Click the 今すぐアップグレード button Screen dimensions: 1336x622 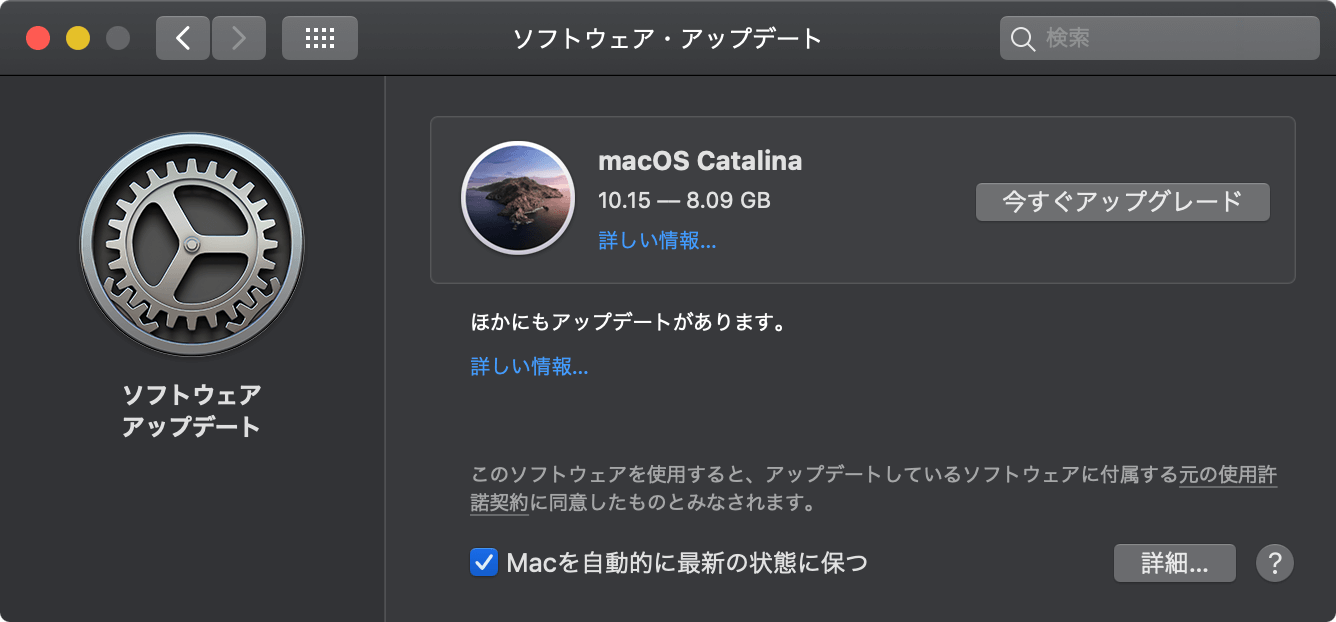point(1122,201)
